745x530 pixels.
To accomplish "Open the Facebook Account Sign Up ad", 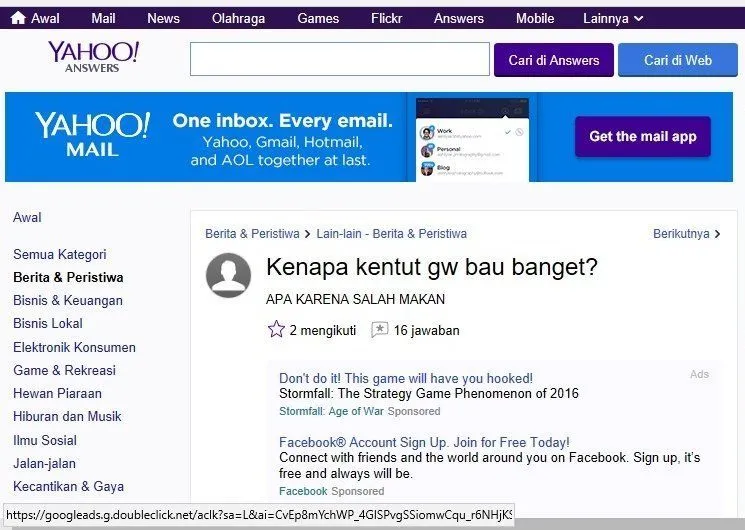I will point(424,442).
